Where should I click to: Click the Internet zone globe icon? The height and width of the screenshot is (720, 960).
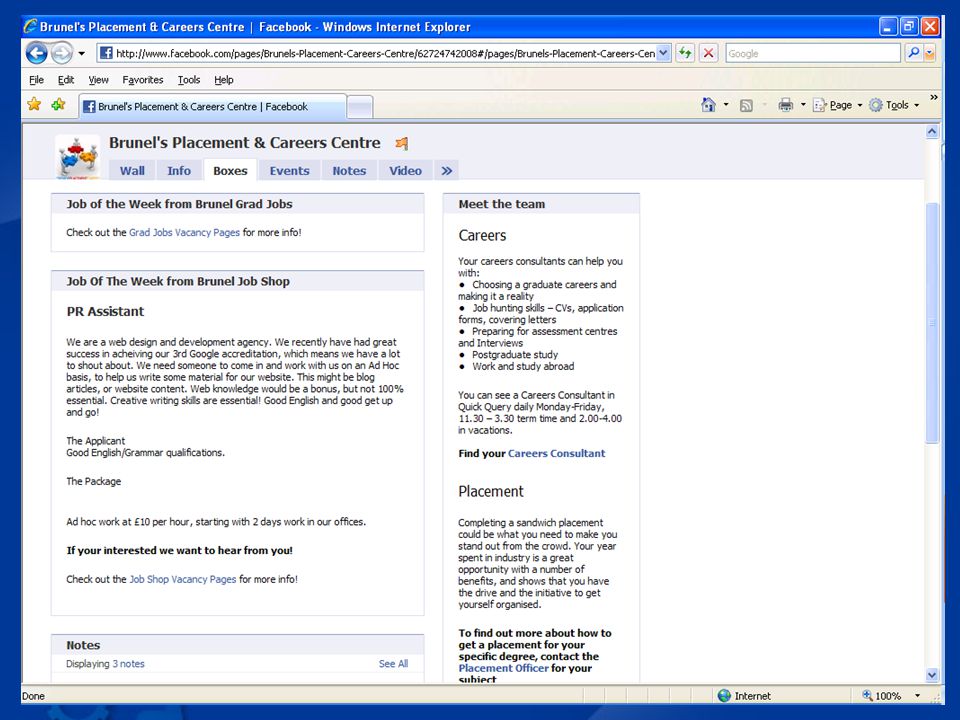point(724,696)
